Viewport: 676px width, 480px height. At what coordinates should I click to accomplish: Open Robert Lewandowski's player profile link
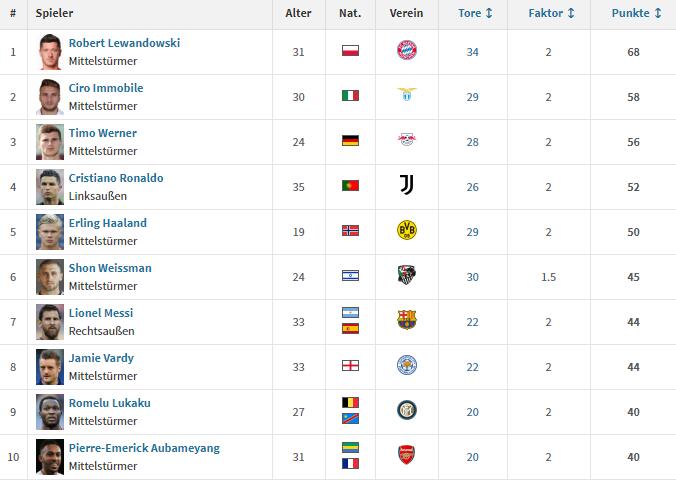[x=124, y=43]
